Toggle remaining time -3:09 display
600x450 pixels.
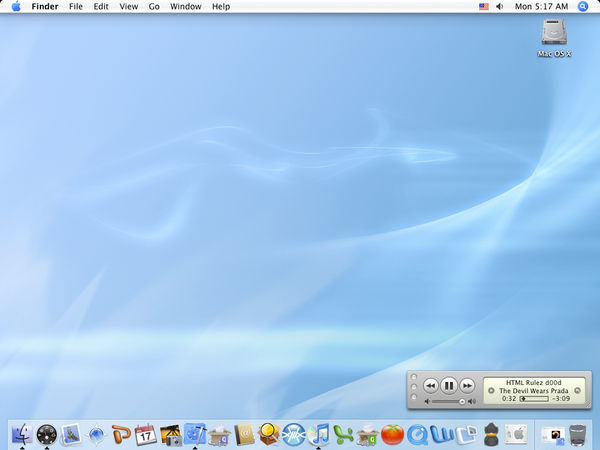(561, 399)
